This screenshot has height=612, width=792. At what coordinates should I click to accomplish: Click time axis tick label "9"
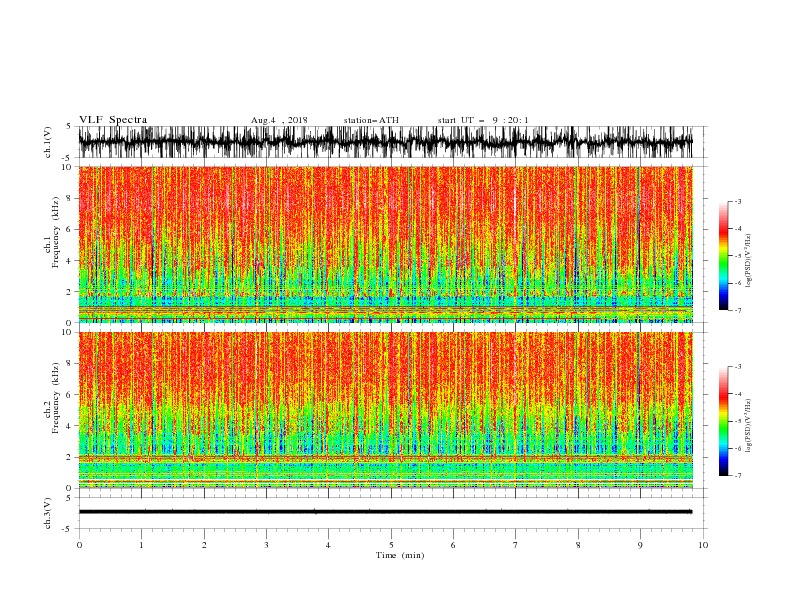(640, 545)
